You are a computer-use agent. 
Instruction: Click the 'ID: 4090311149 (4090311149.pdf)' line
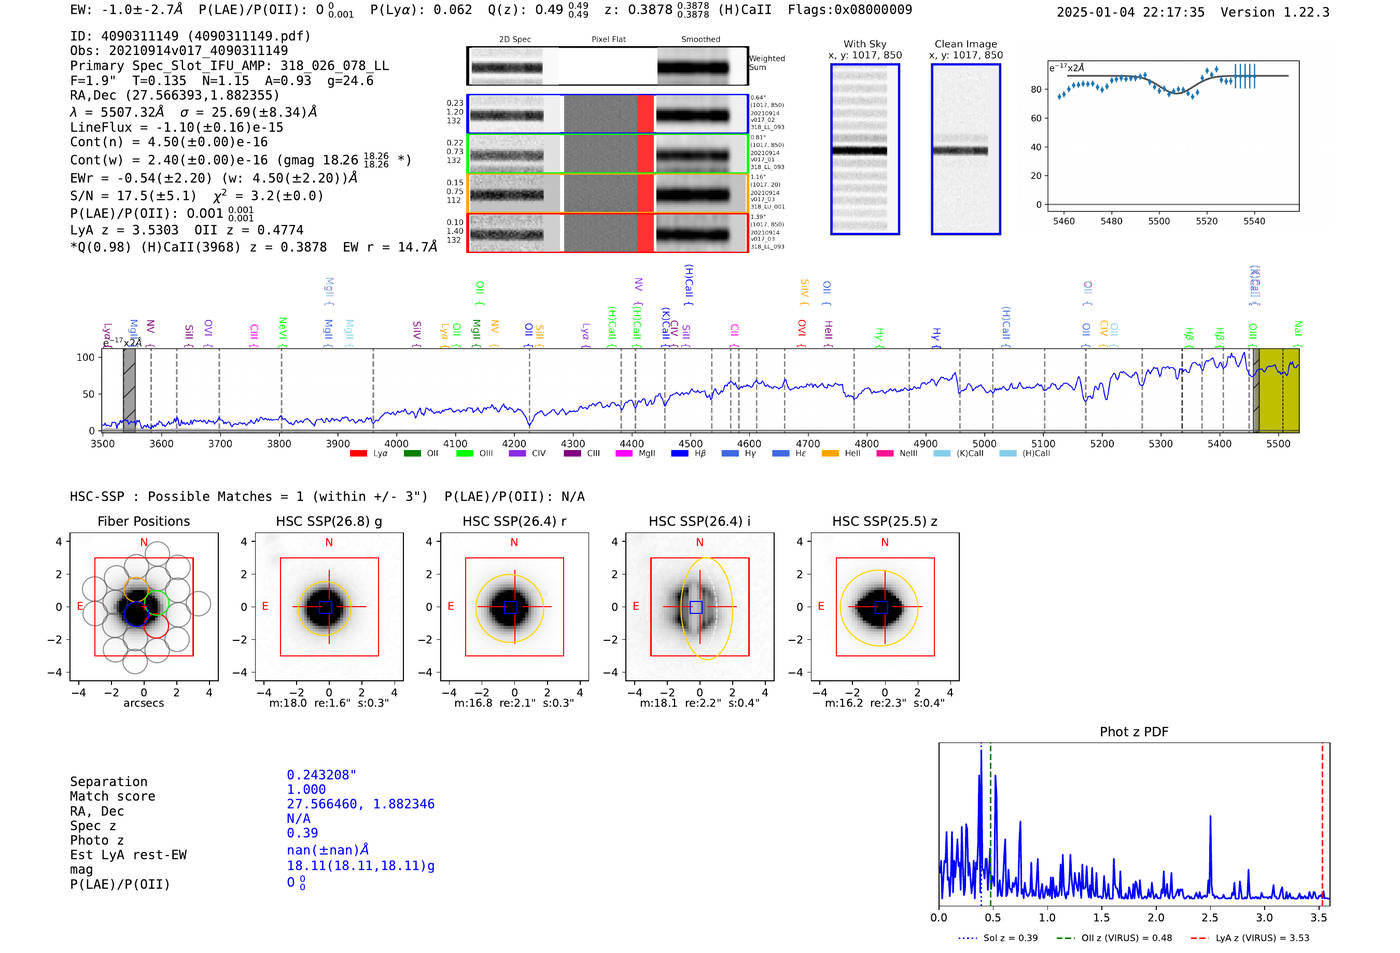click(x=190, y=36)
